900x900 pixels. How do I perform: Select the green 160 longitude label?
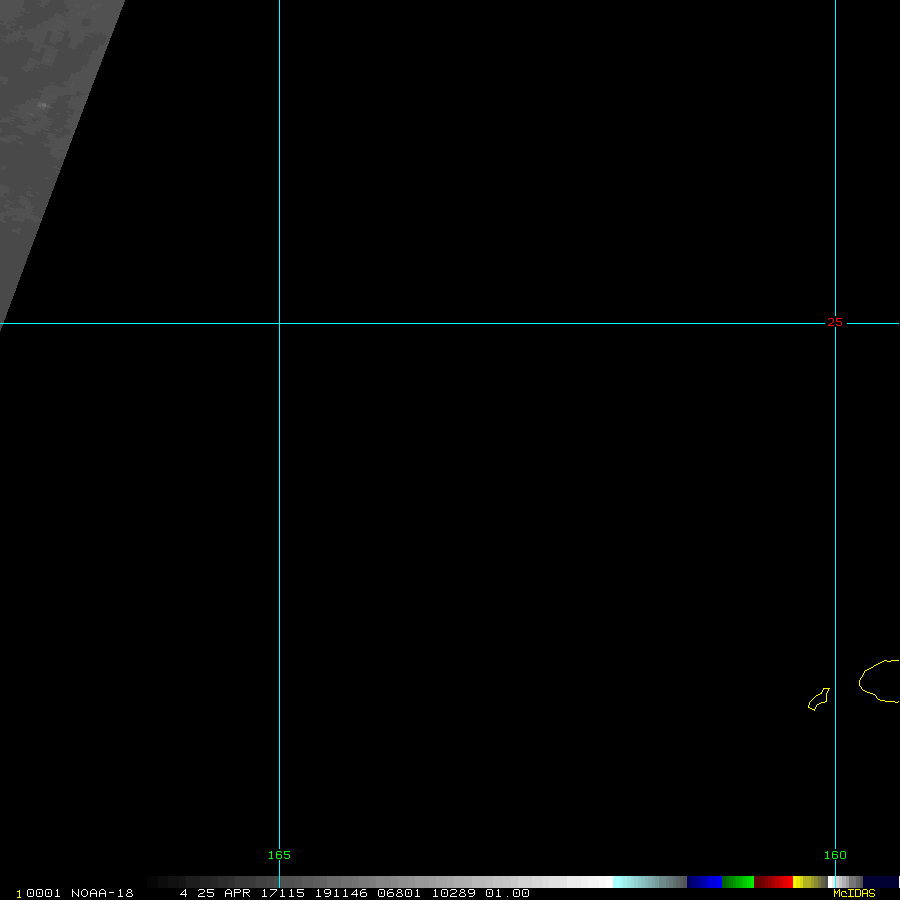835,855
